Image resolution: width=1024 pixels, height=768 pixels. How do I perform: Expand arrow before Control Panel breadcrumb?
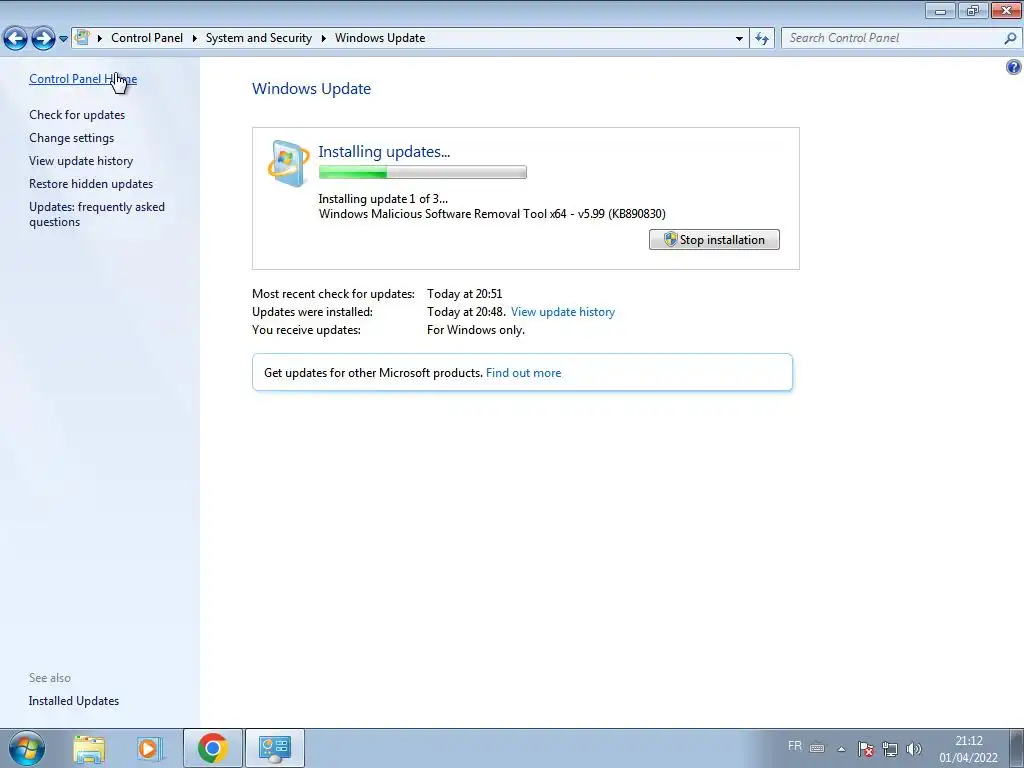point(100,38)
